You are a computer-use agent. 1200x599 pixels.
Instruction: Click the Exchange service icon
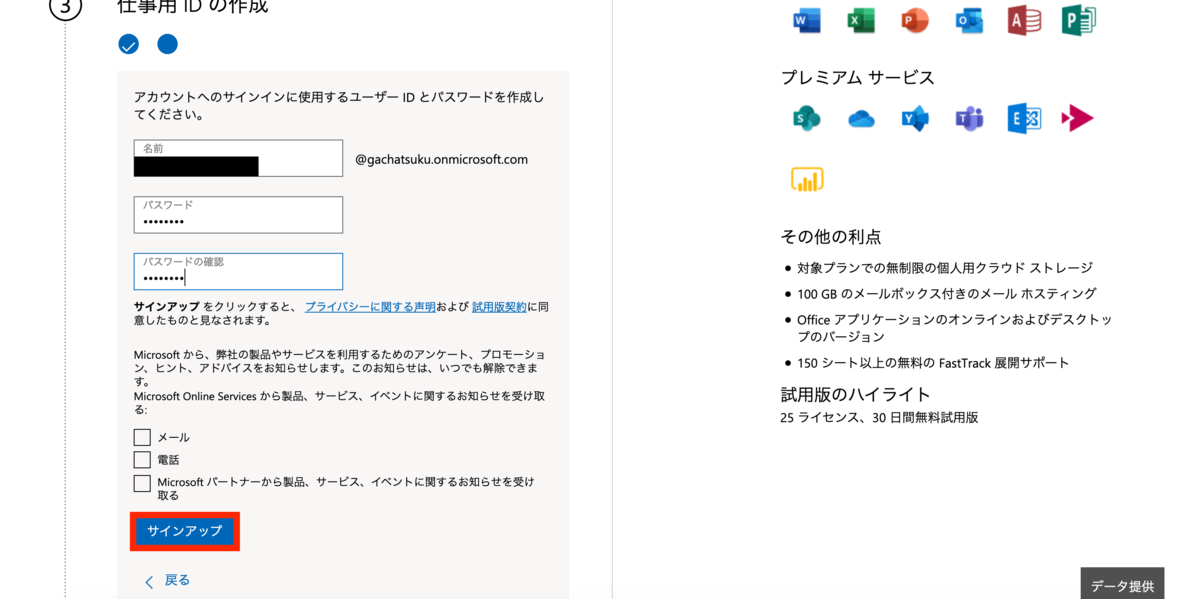click(1024, 118)
